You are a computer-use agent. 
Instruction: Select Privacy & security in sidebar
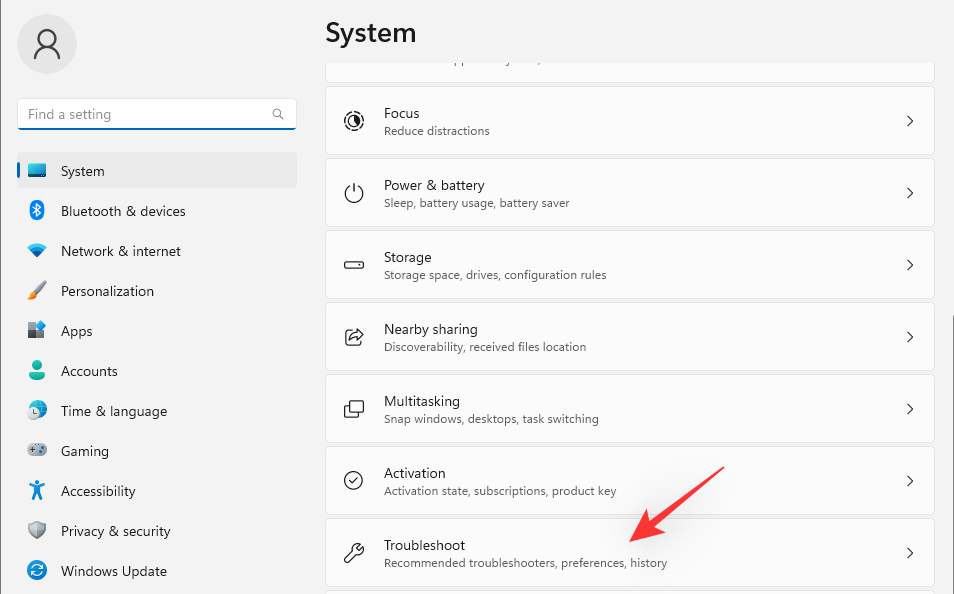115,531
